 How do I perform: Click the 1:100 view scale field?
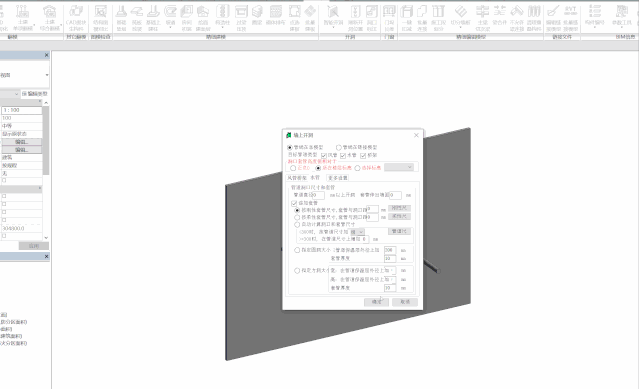(22, 110)
